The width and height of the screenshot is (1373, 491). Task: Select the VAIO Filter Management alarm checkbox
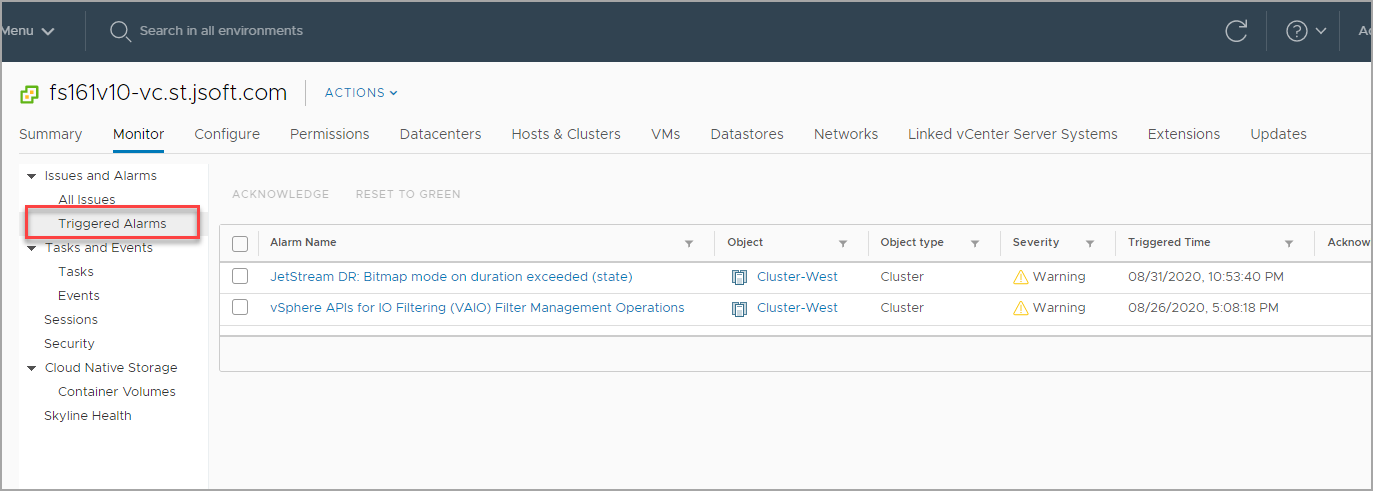[x=240, y=308]
